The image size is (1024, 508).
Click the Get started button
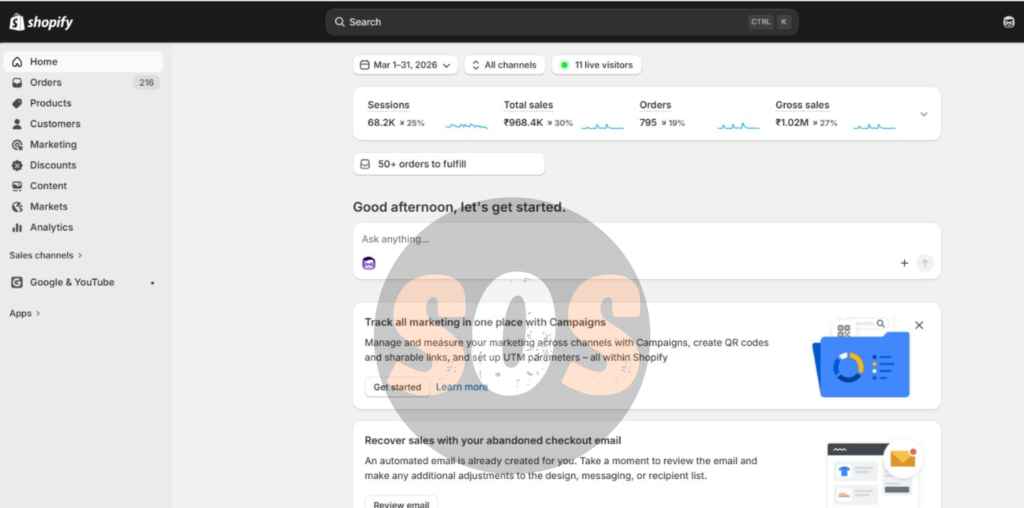click(x=397, y=387)
